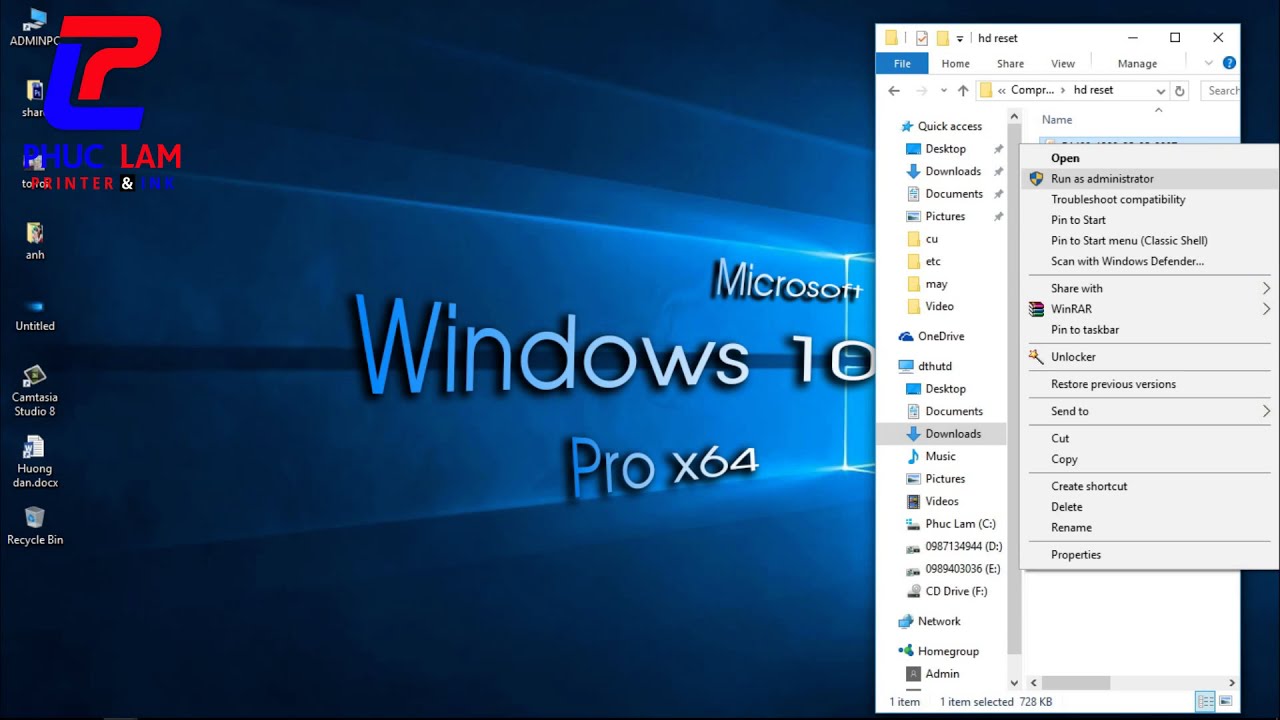Switch to the Home ribbon tab
This screenshot has width=1280, height=720.
click(956, 63)
